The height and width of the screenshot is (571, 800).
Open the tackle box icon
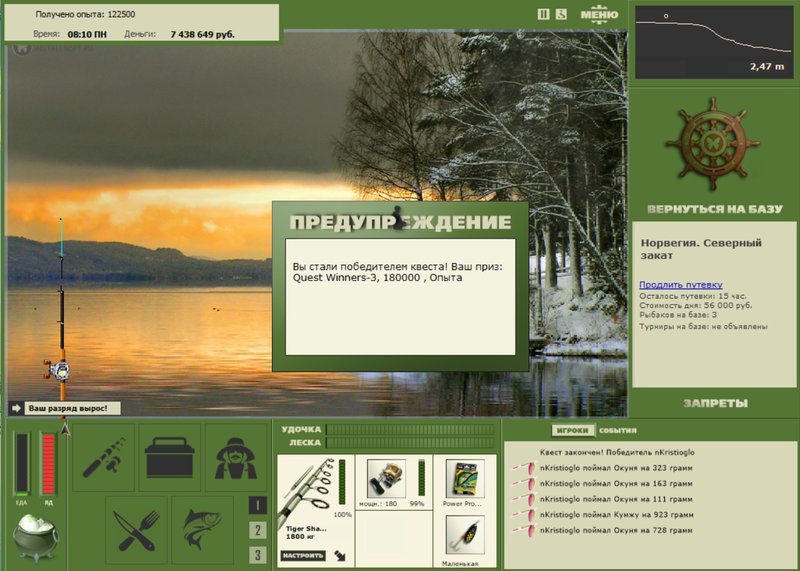click(x=170, y=457)
